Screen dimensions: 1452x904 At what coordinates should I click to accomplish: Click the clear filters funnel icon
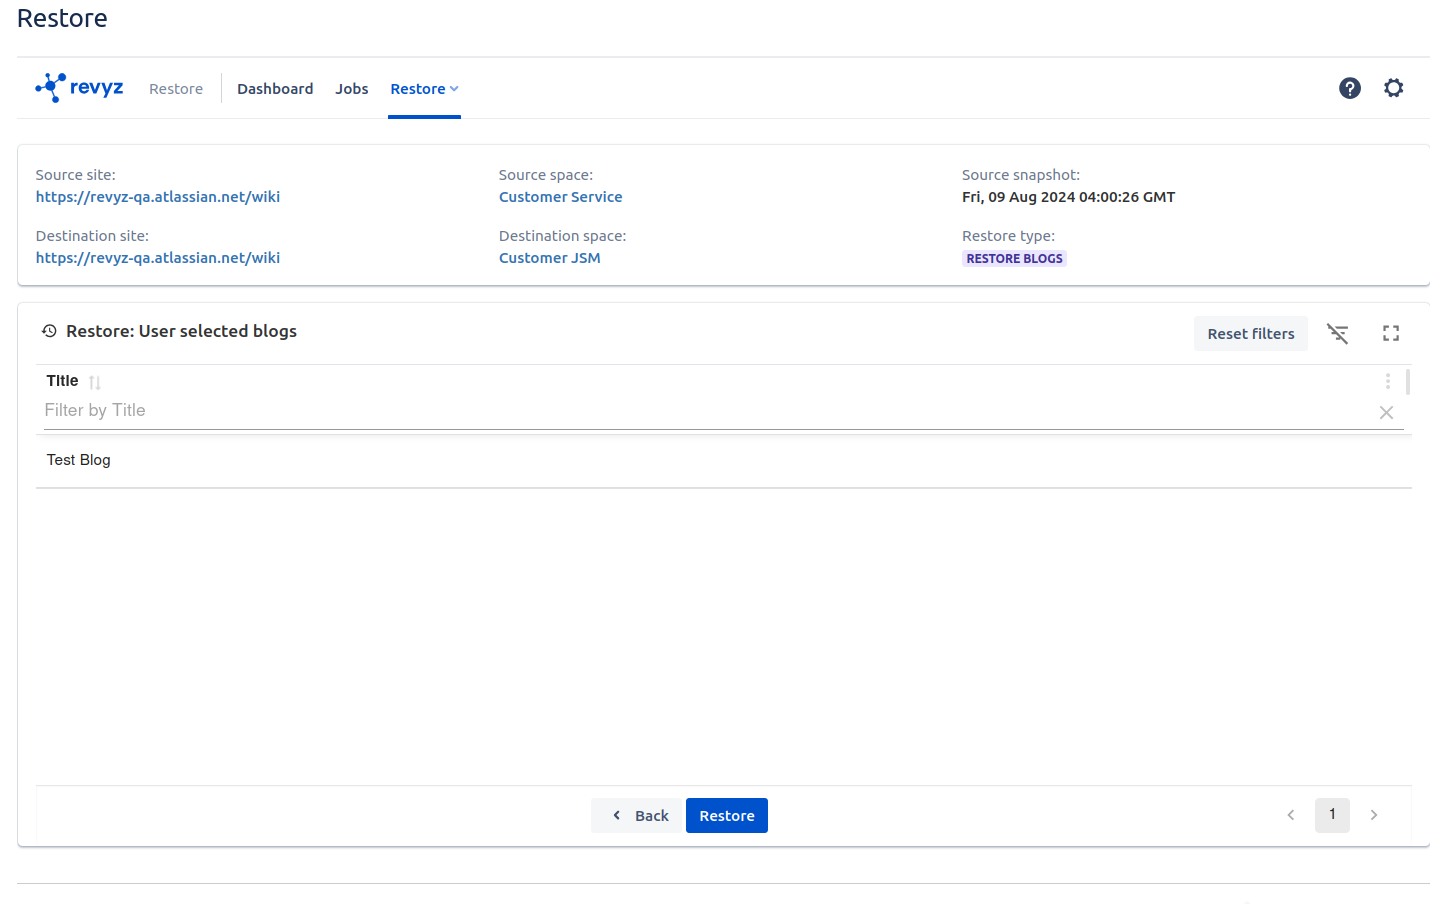click(x=1337, y=334)
